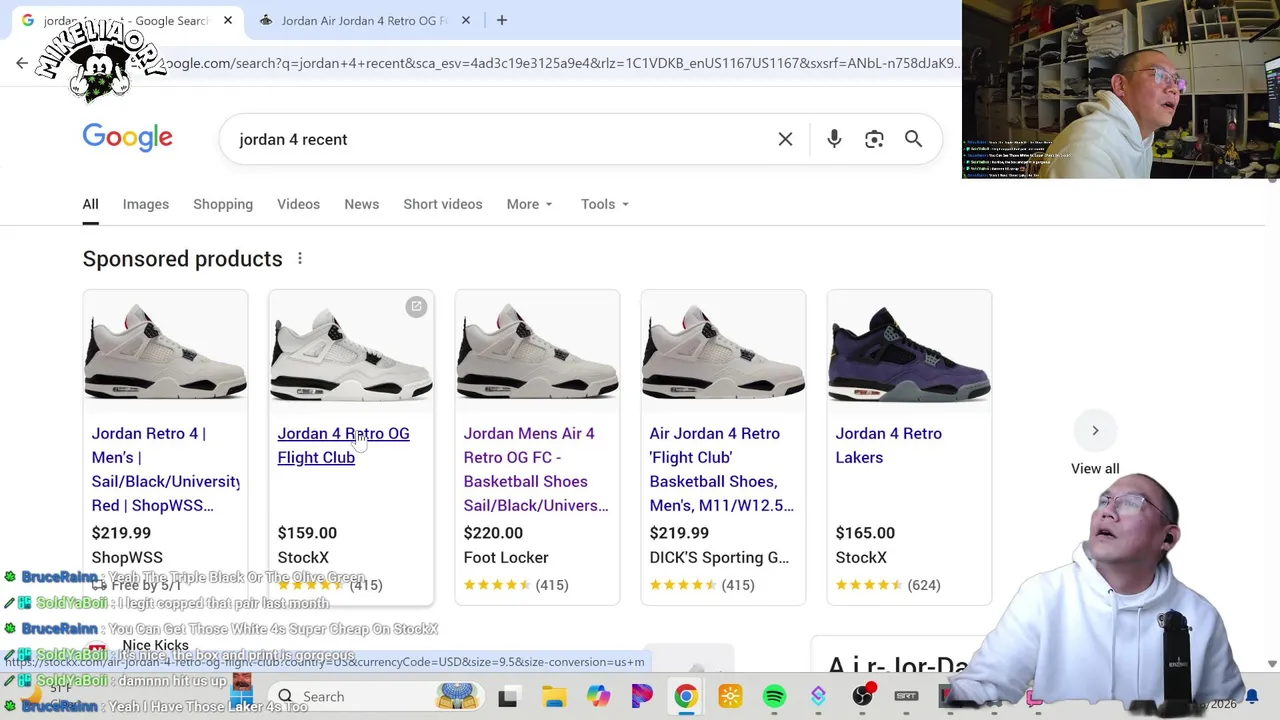Expand the More search filters dropdown
1280x720 pixels.
[529, 204]
